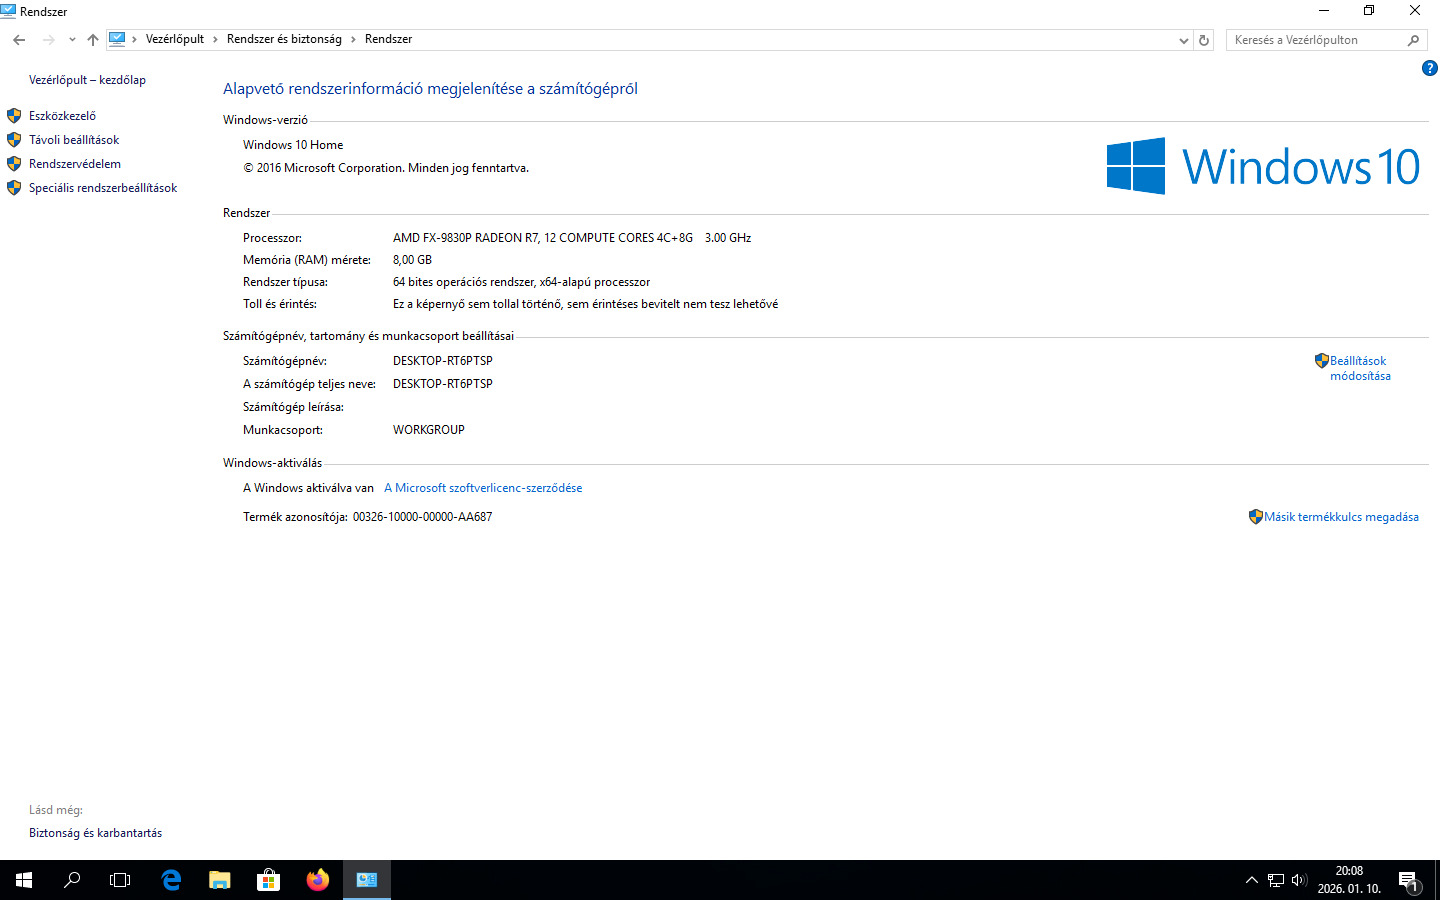Open Eszközkezelő
The image size is (1440, 900).
click(x=62, y=116)
